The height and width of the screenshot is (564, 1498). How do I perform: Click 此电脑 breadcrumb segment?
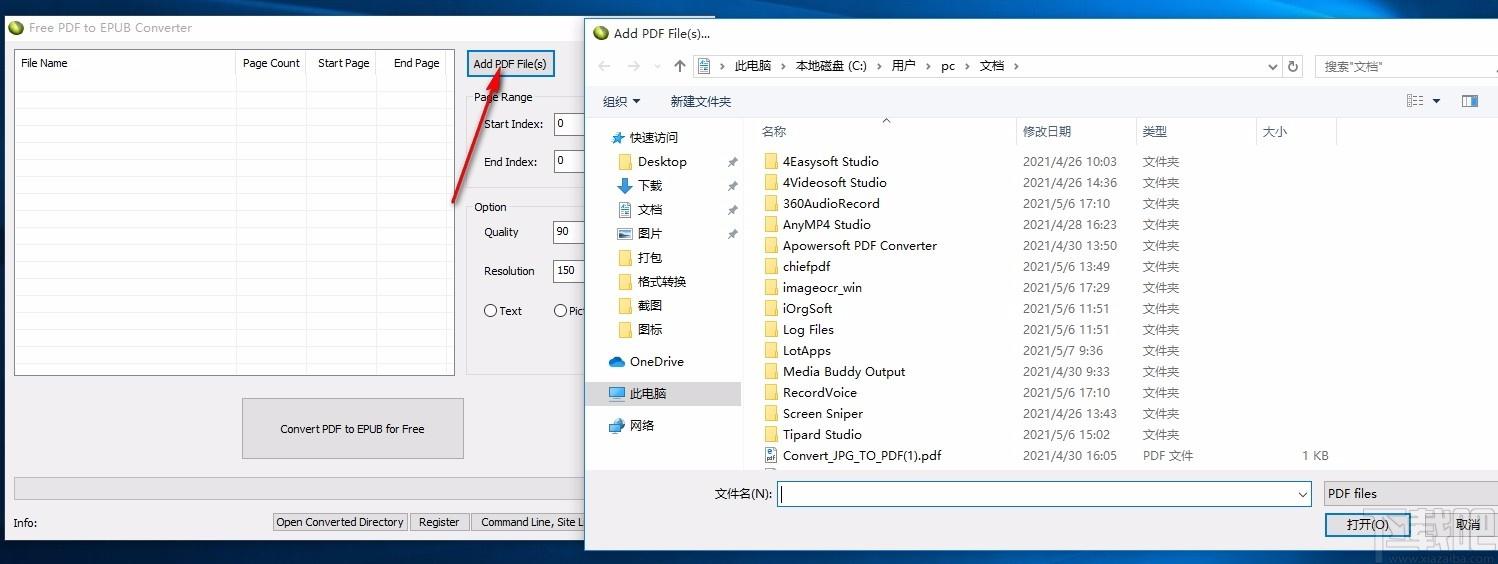[753, 66]
